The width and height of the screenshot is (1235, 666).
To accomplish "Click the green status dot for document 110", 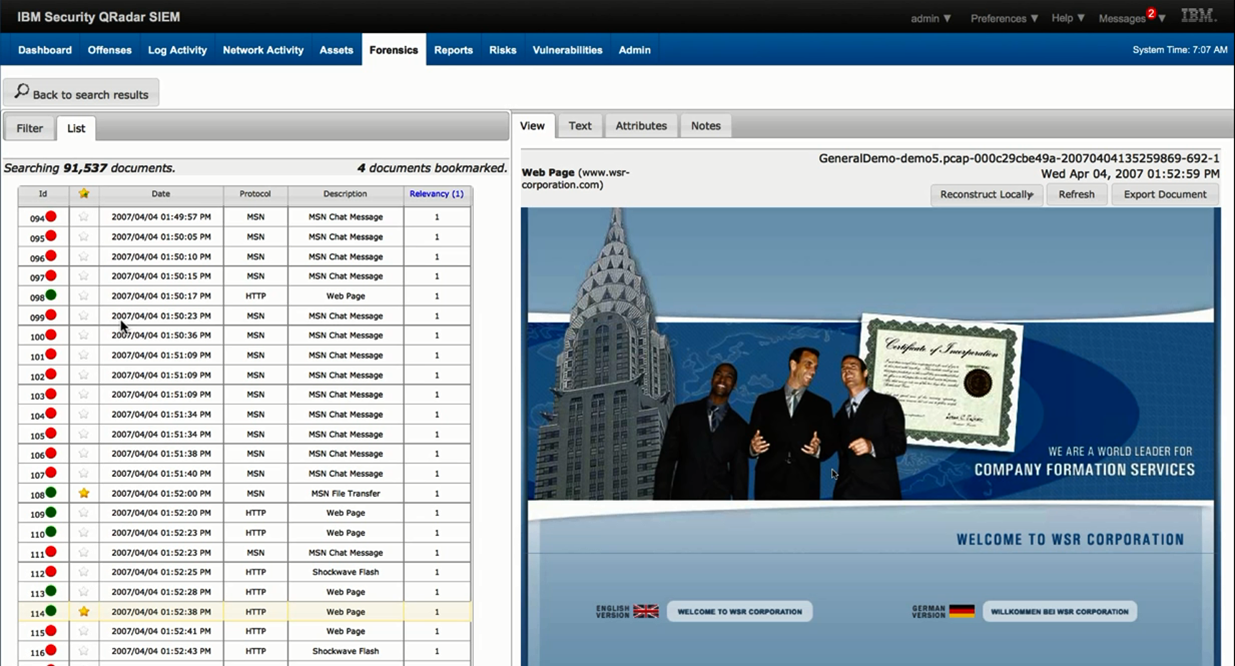I will pos(51,532).
